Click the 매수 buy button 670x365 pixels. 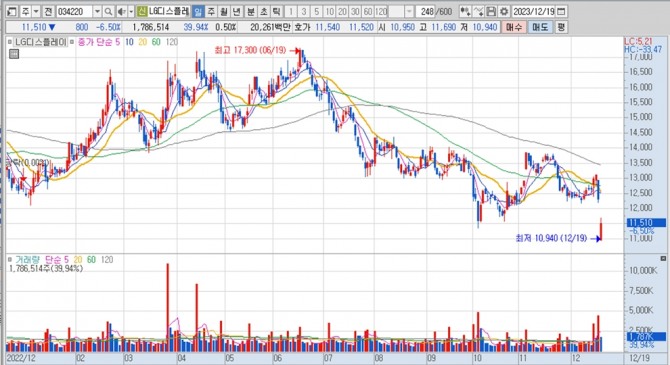(514, 27)
